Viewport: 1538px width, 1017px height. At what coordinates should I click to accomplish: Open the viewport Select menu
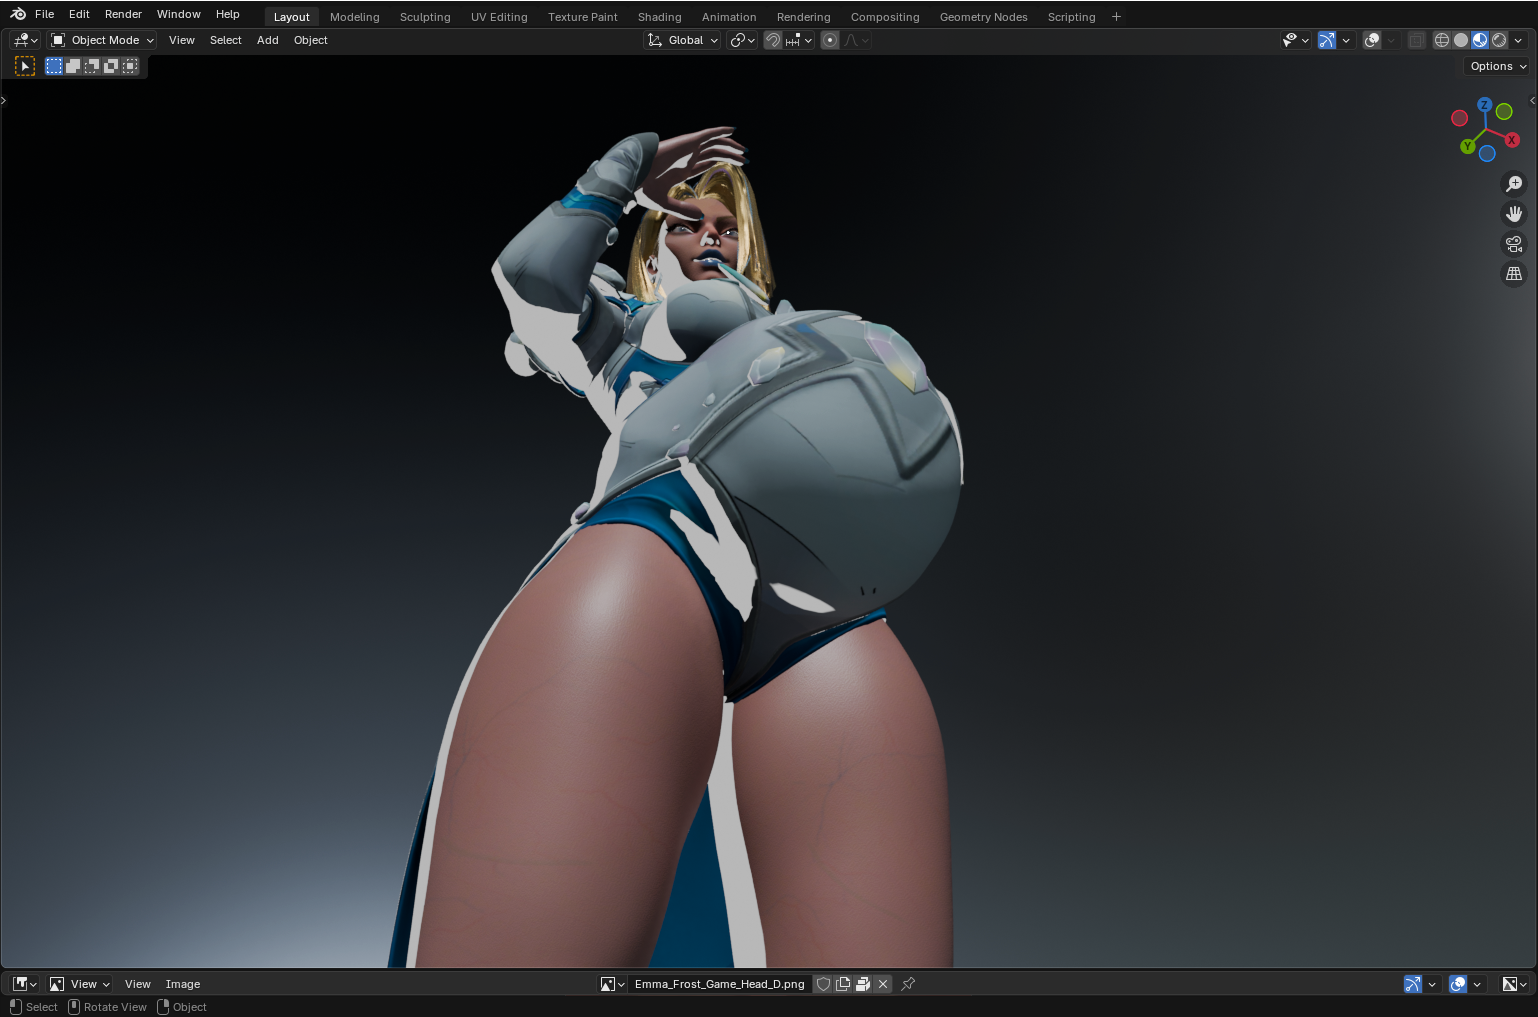tap(226, 40)
